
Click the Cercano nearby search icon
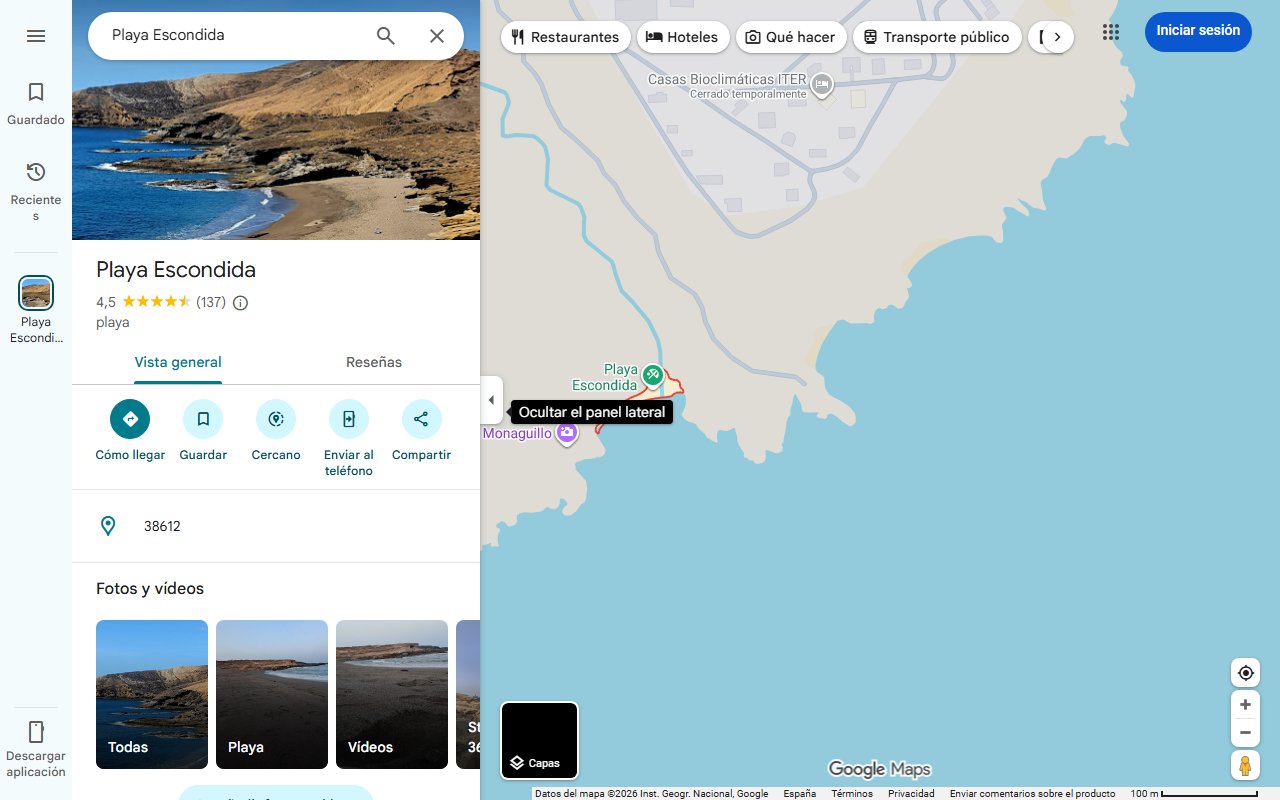click(x=276, y=419)
